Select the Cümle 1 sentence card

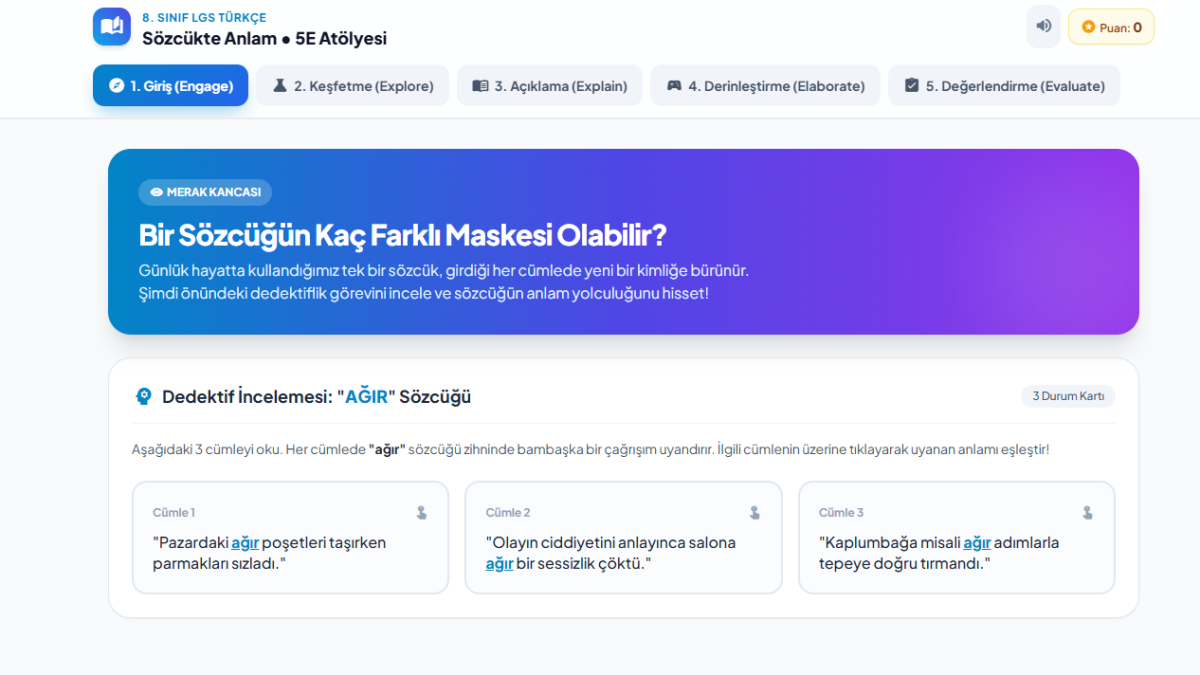[290, 537]
